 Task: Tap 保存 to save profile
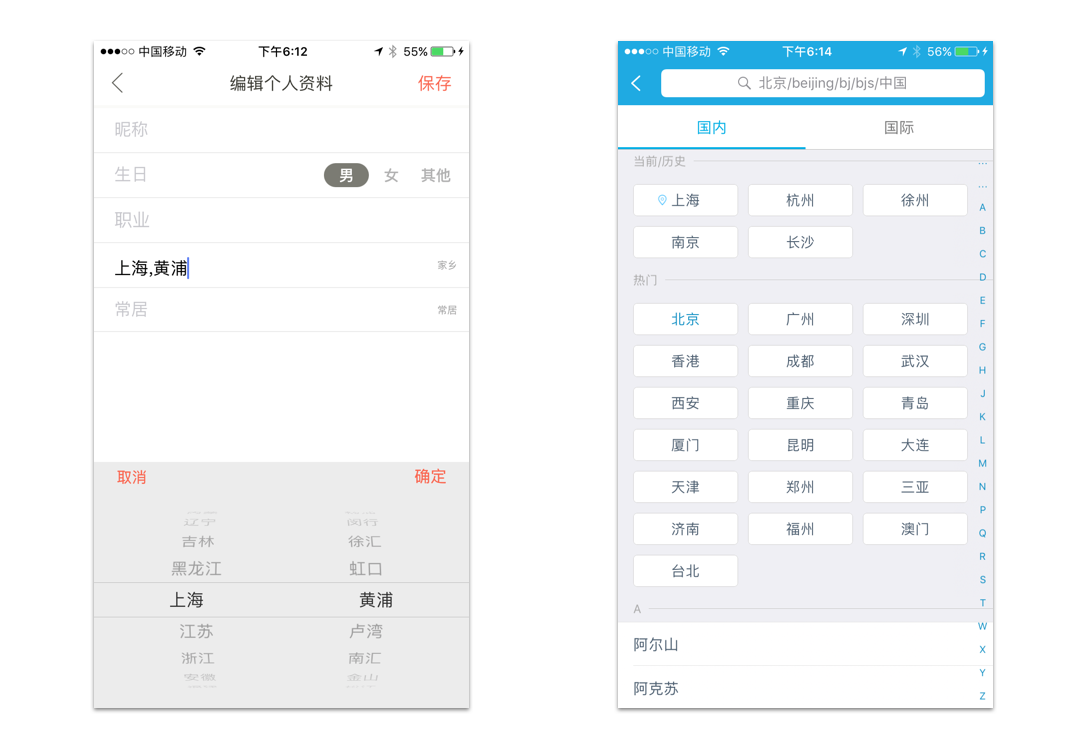434,83
